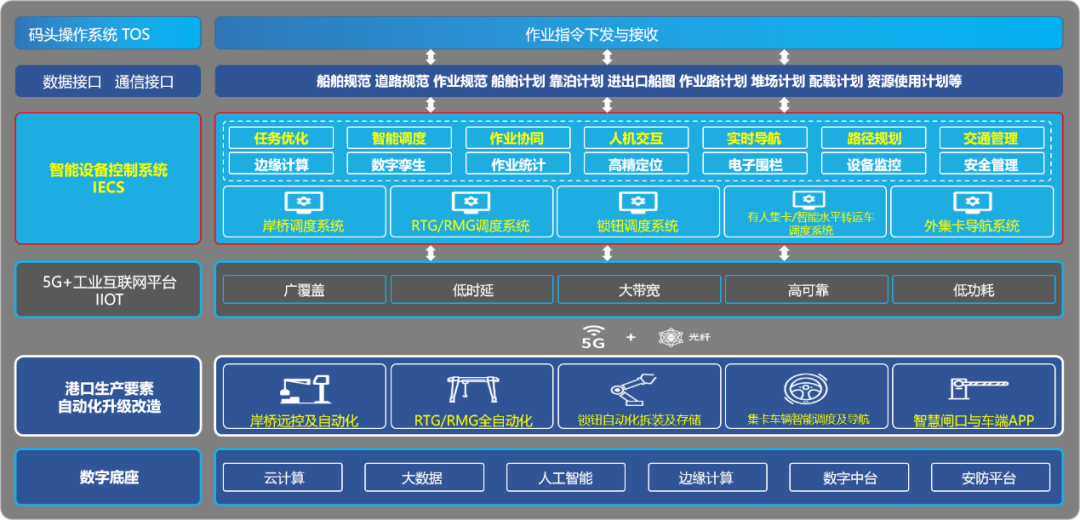Click the 设备监控 box
The height and width of the screenshot is (520, 1080).
pyautogui.click(x=873, y=163)
